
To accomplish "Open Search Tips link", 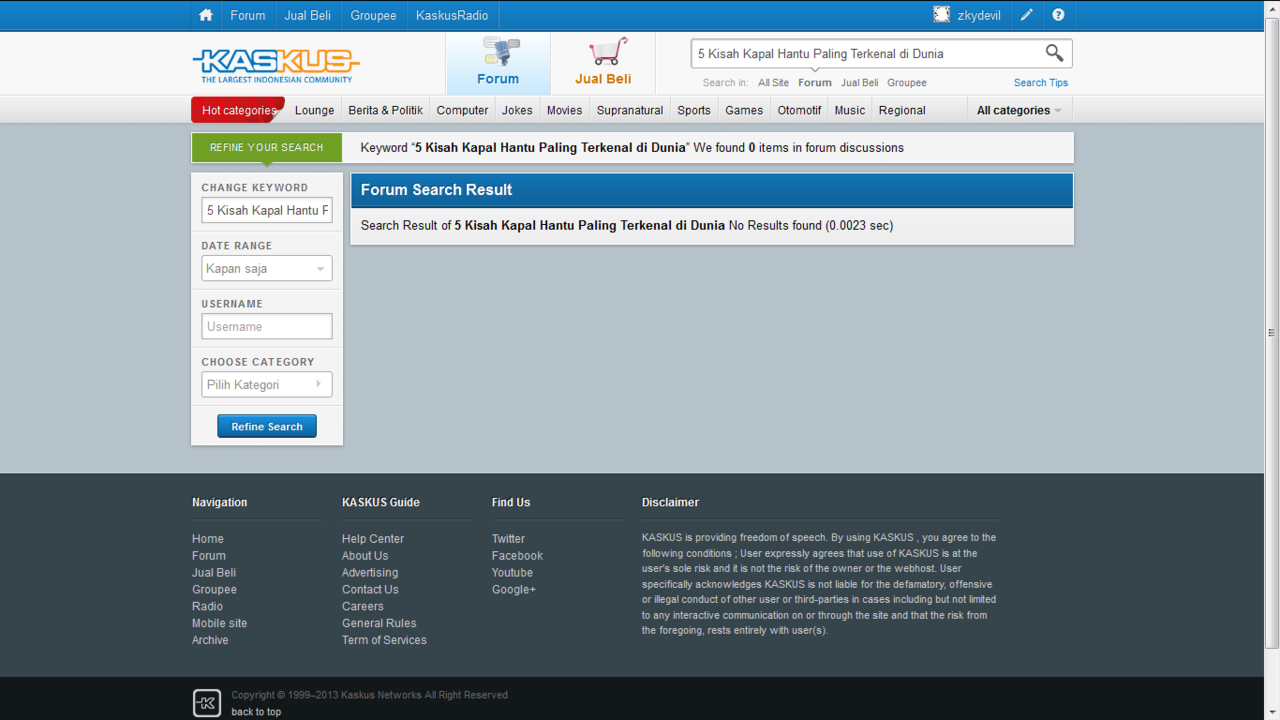I will point(1041,83).
